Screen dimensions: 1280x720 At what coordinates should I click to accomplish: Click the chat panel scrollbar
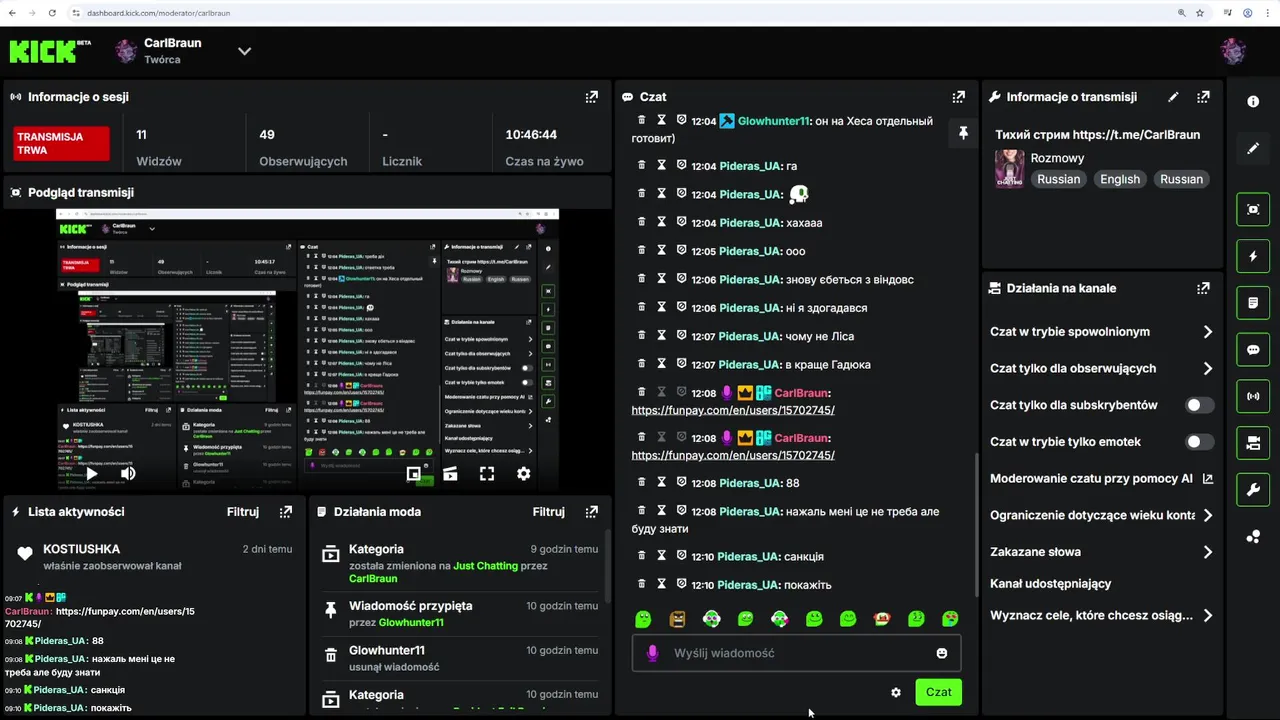coord(977,525)
